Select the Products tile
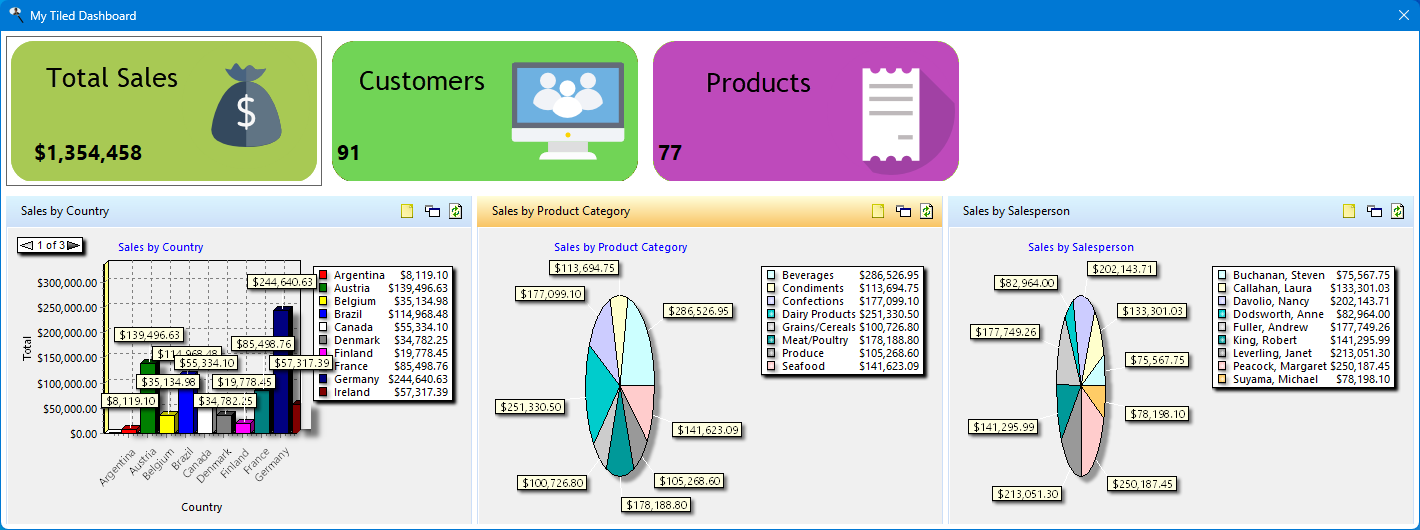Image resolution: width=1420 pixels, height=530 pixels. [x=805, y=111]
